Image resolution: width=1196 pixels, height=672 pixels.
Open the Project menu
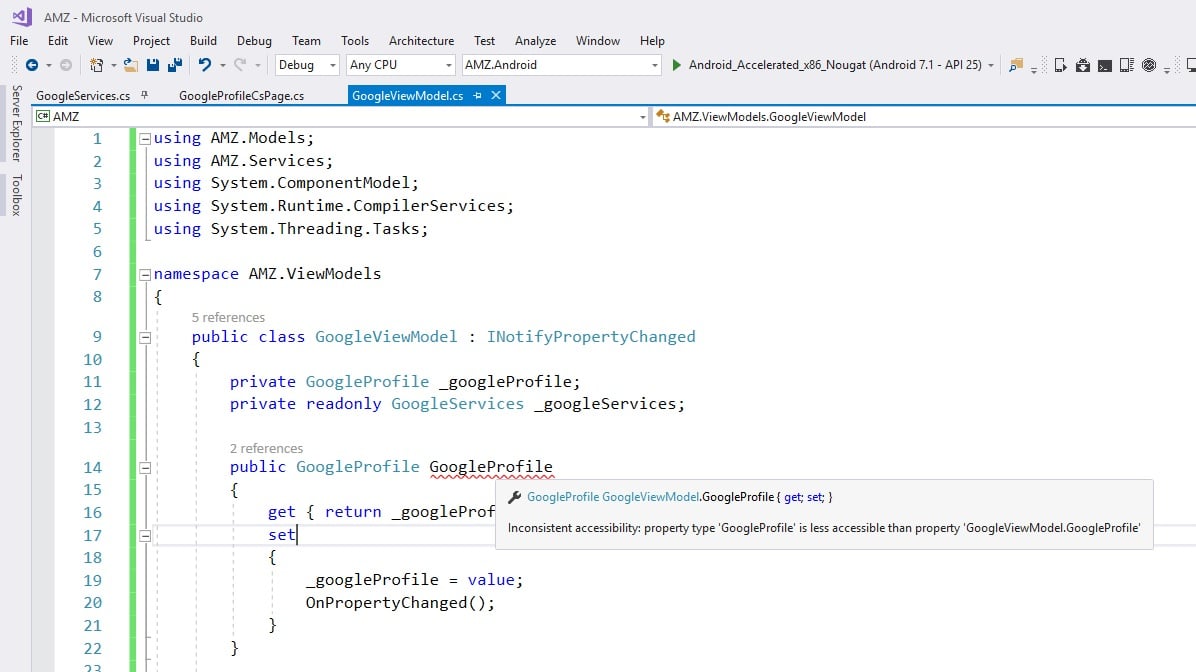tap(151, 41)
